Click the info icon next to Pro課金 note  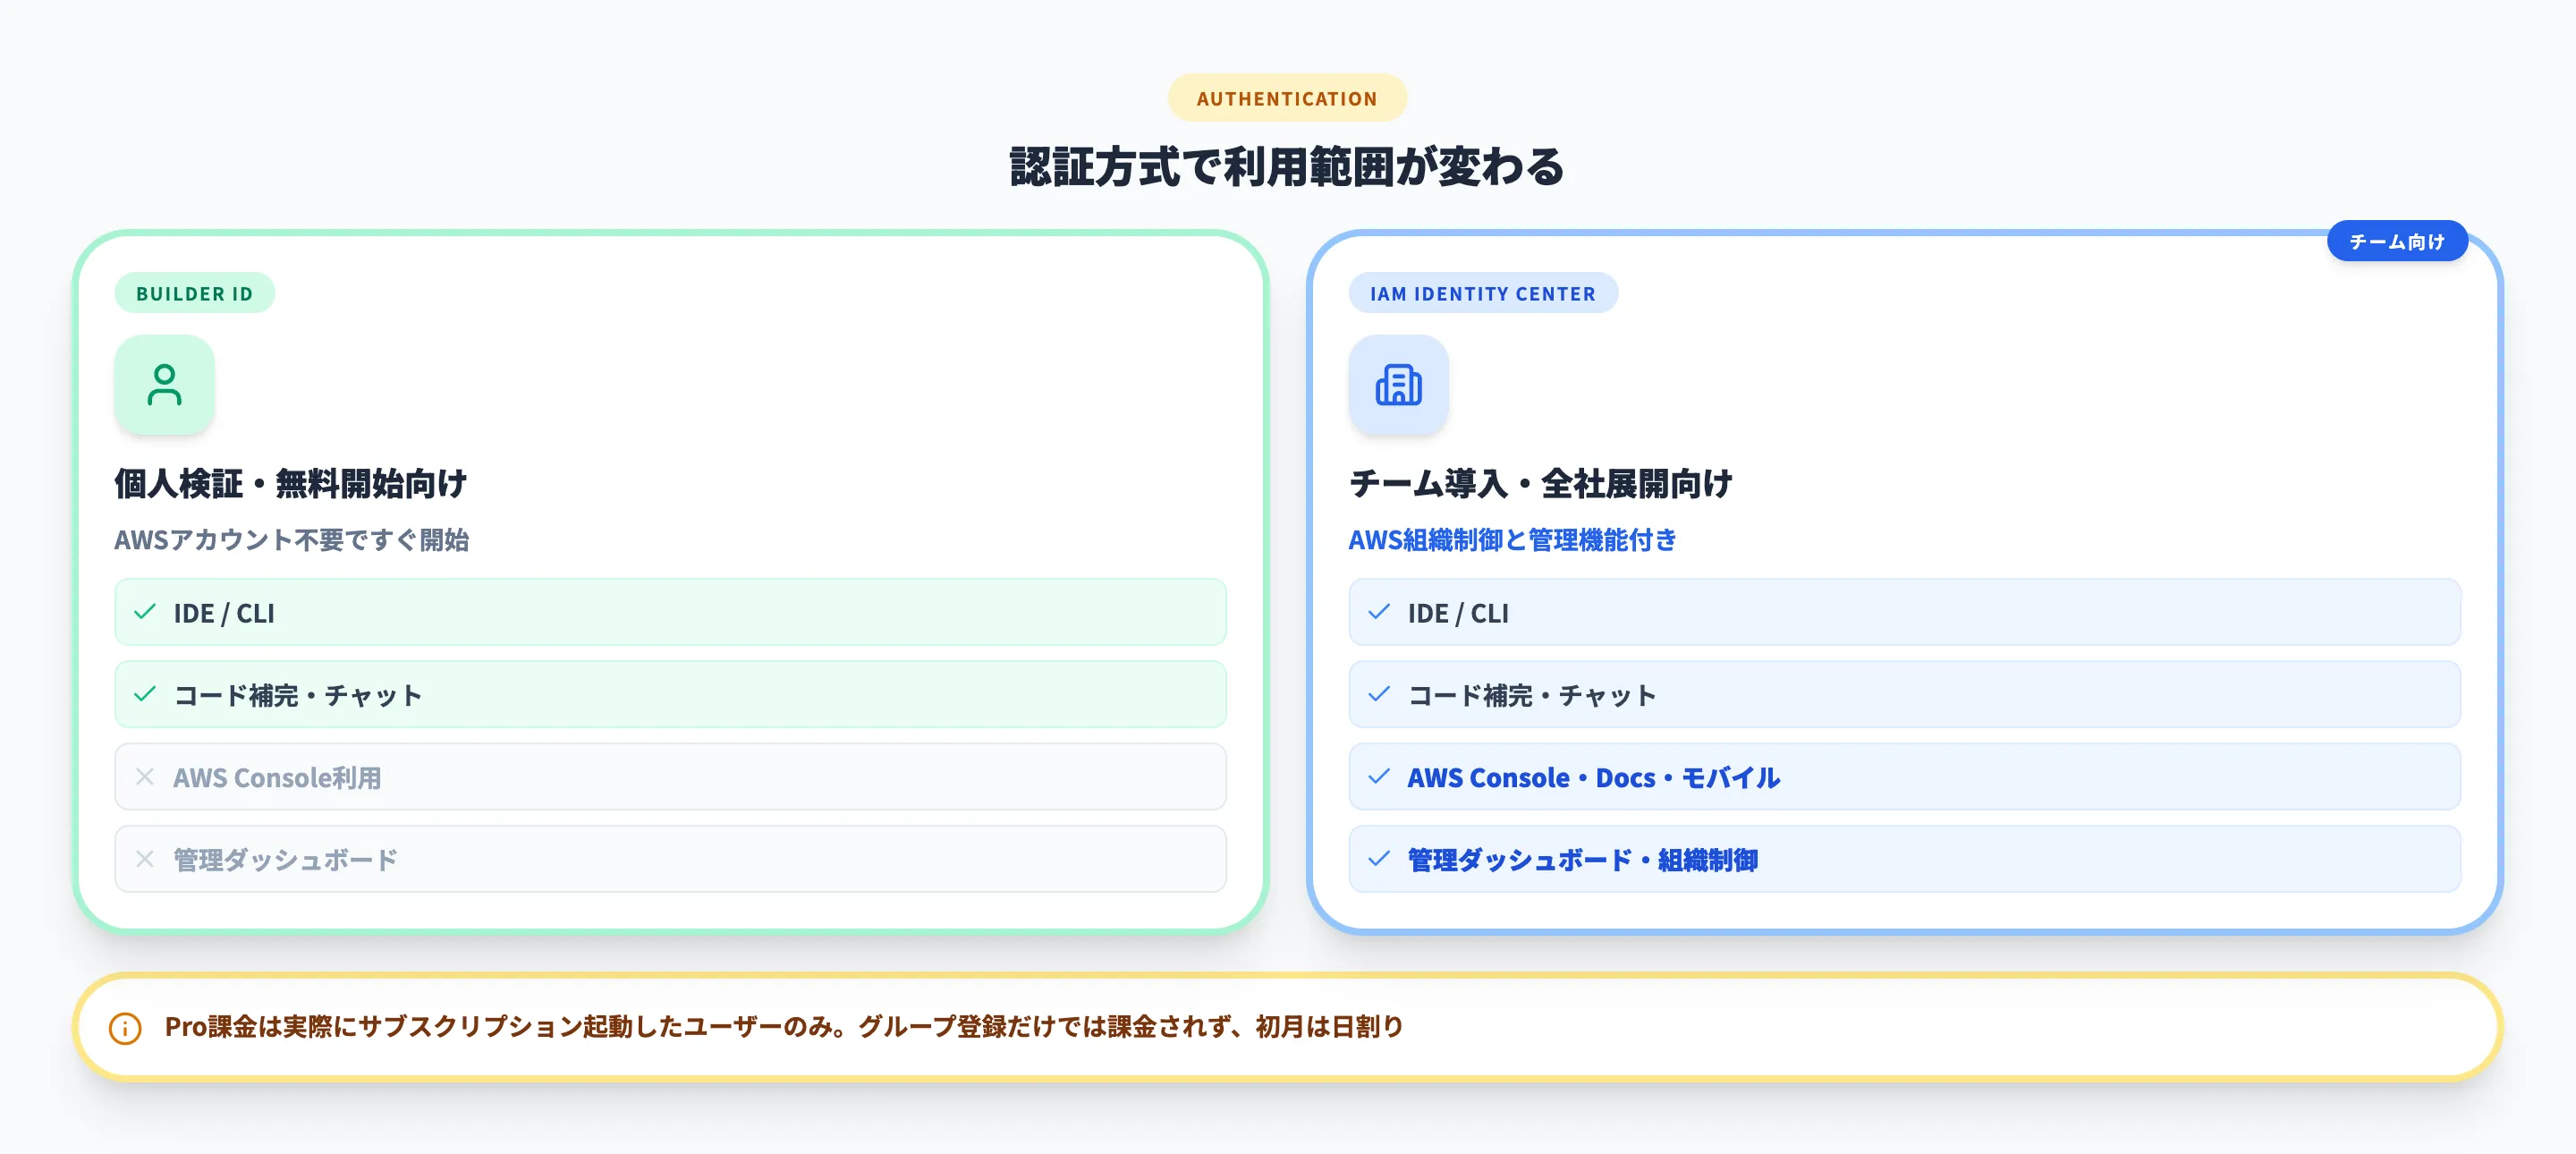click(x=124, y=1027)
